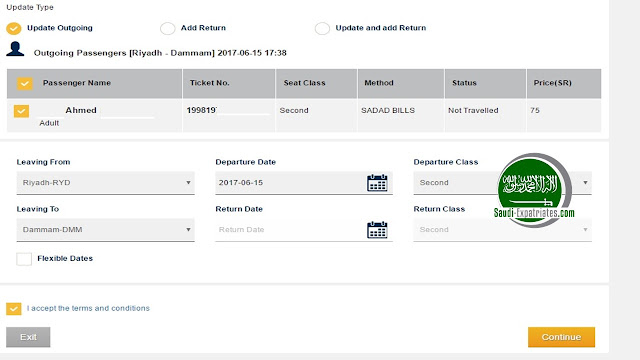Click the Continue button
This screenshot has width=640, height=360.
(x=561, y=337)
